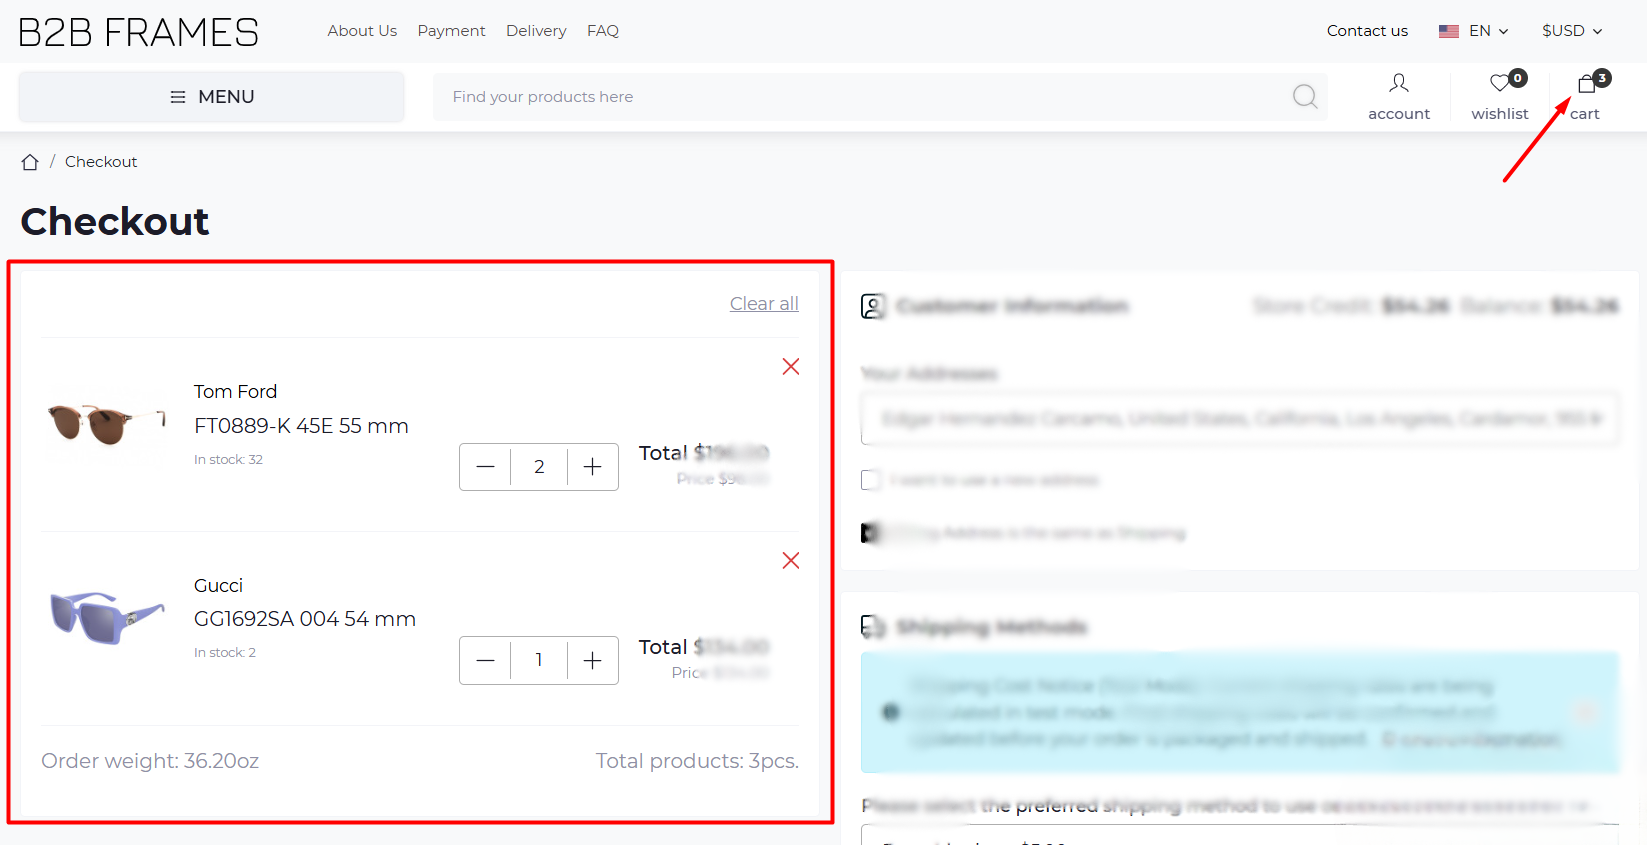
Task: Click the B2B FRAMES logo
Action: click(x=139, y=33)
